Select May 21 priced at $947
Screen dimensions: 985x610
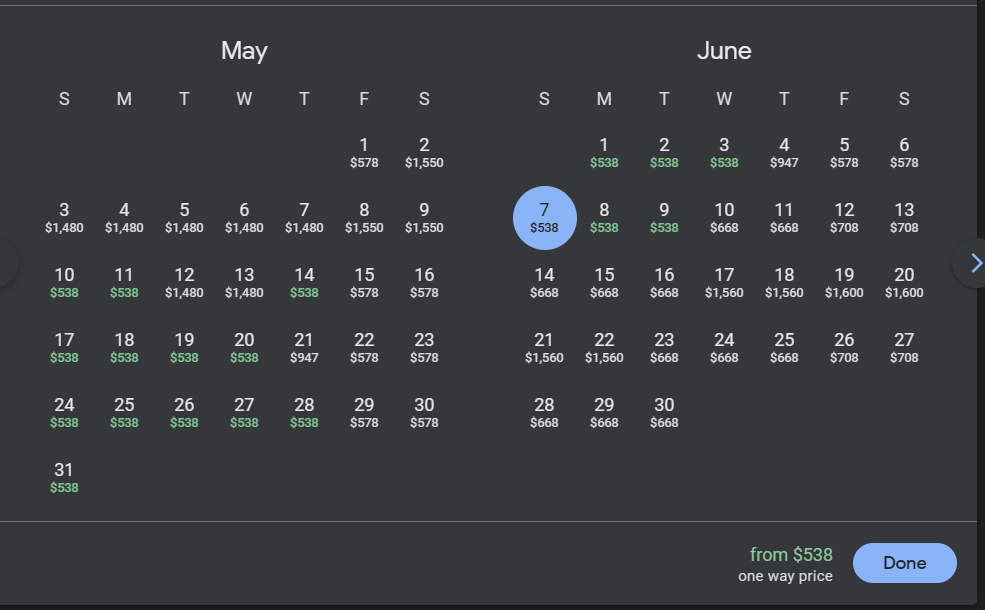pos(304,347)
